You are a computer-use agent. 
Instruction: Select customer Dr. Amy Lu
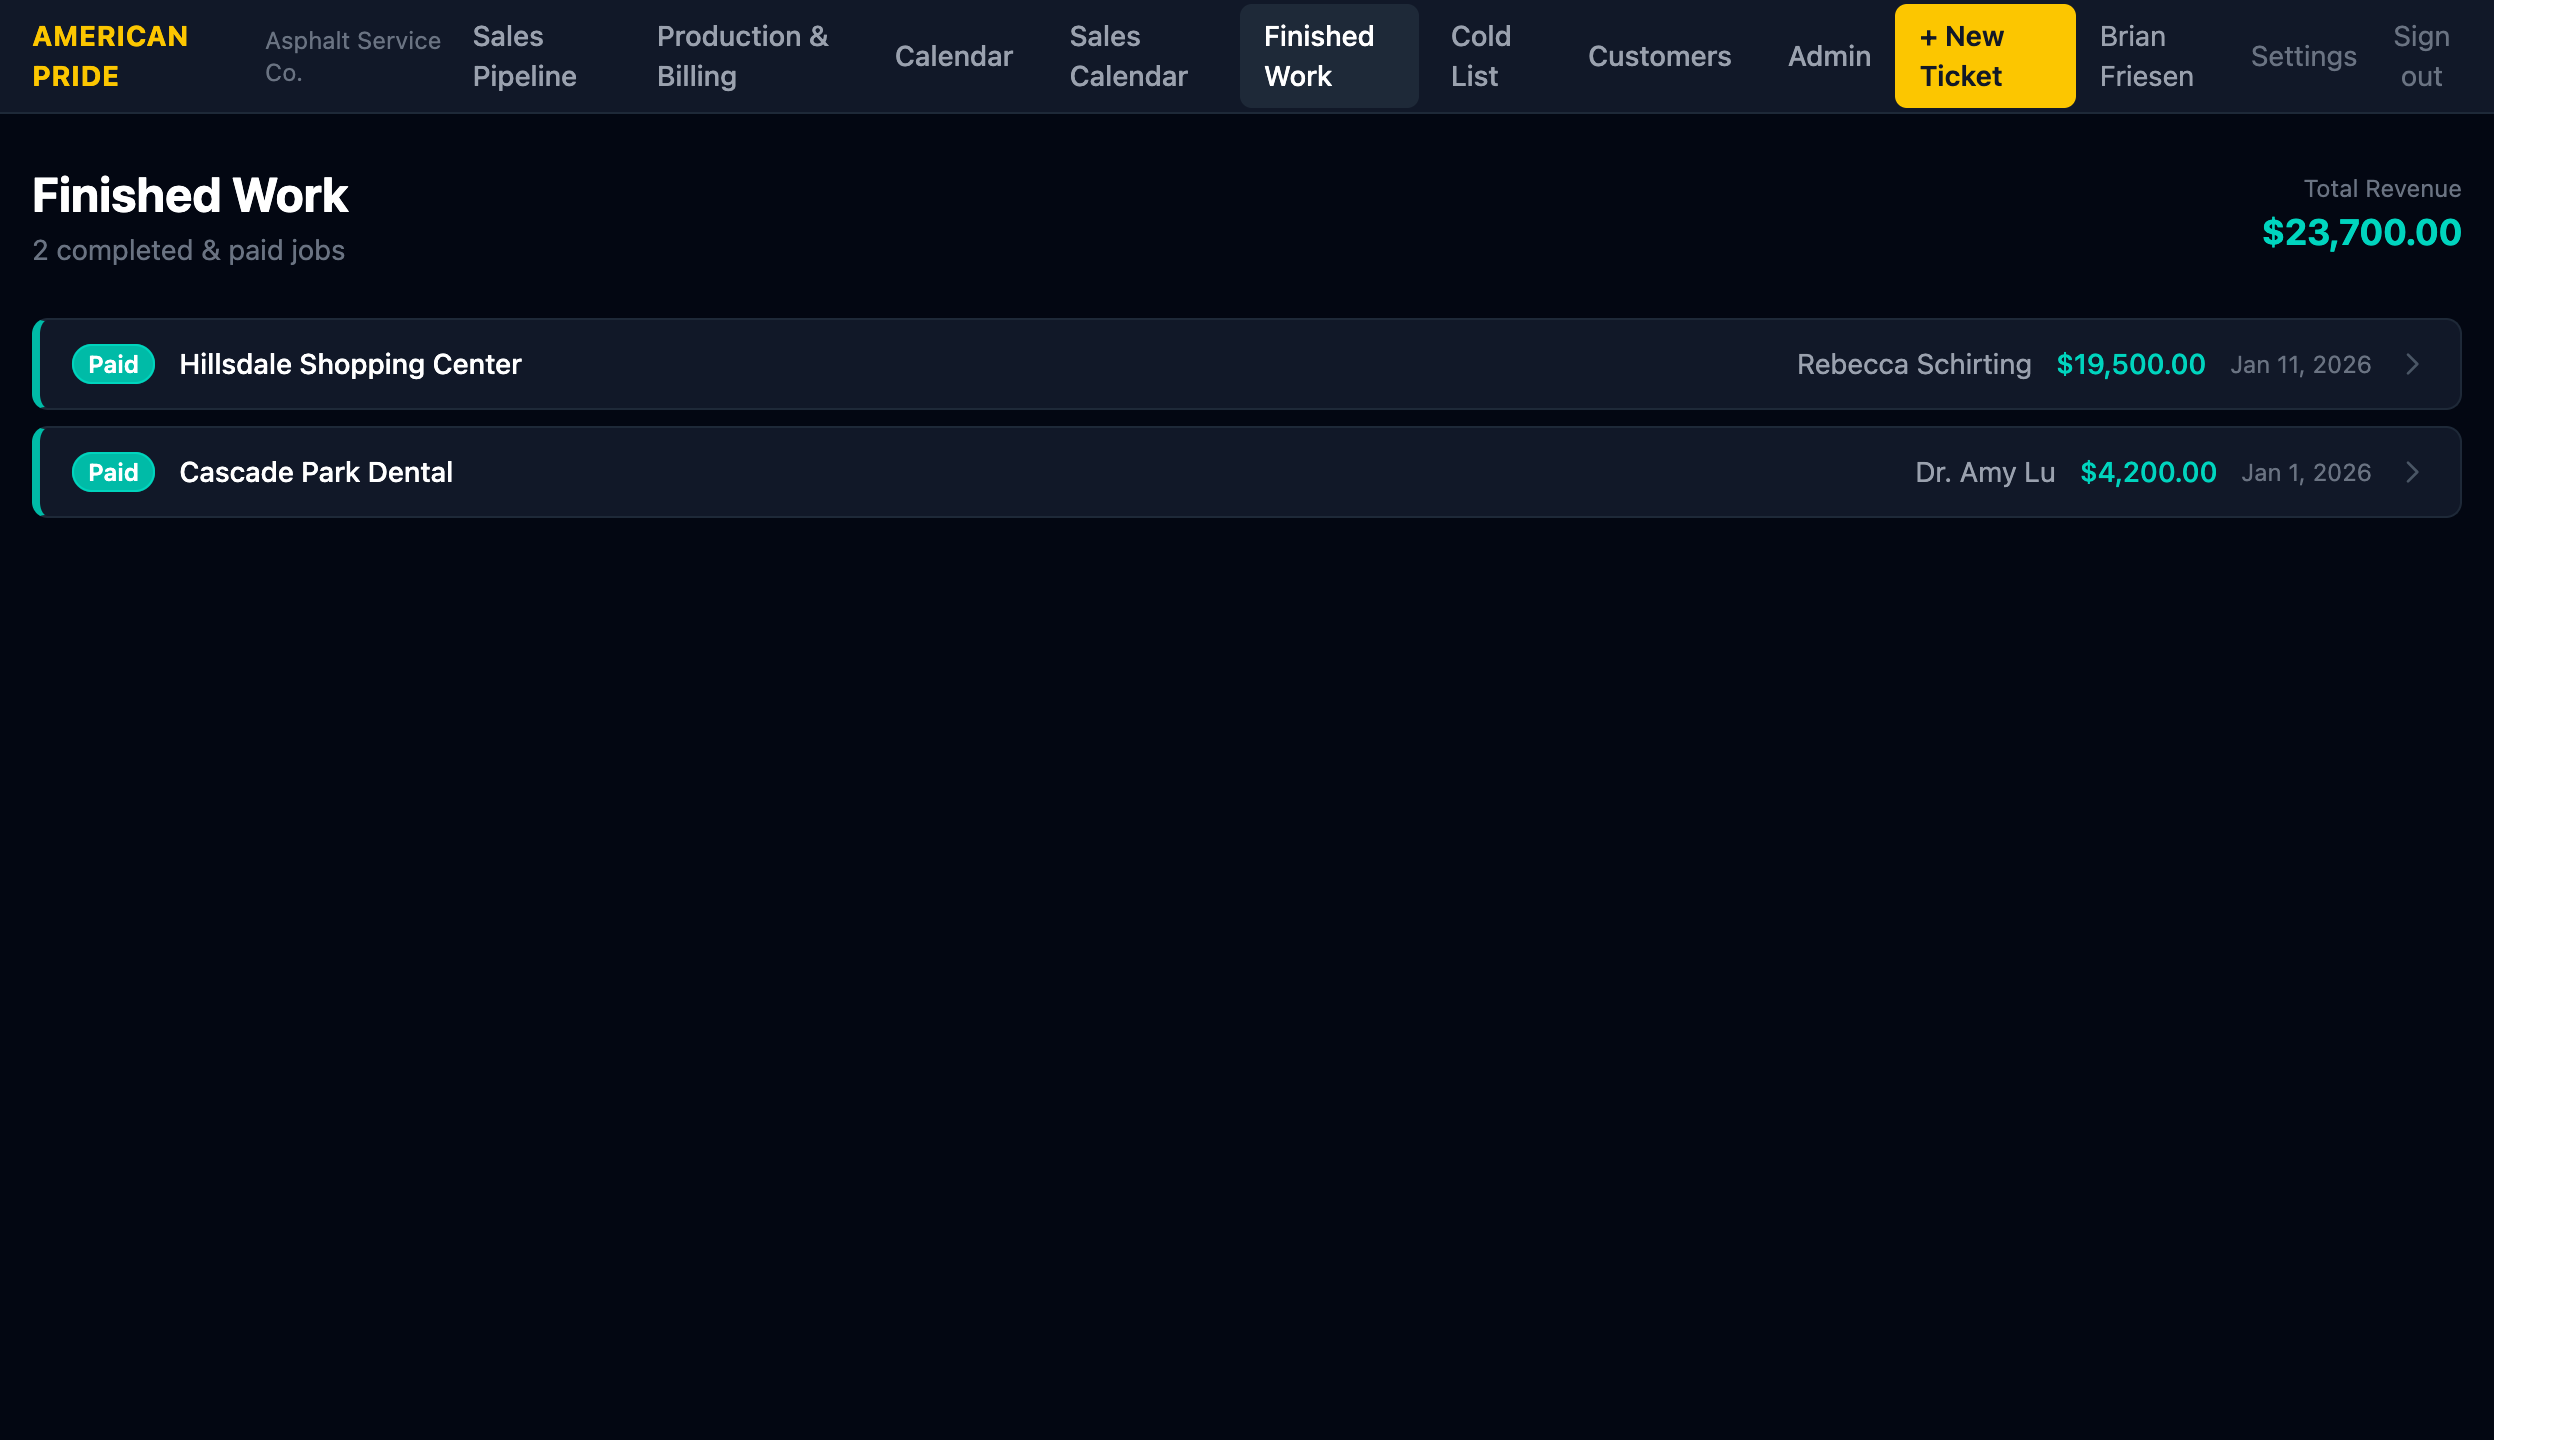(x=1985, y=472)
